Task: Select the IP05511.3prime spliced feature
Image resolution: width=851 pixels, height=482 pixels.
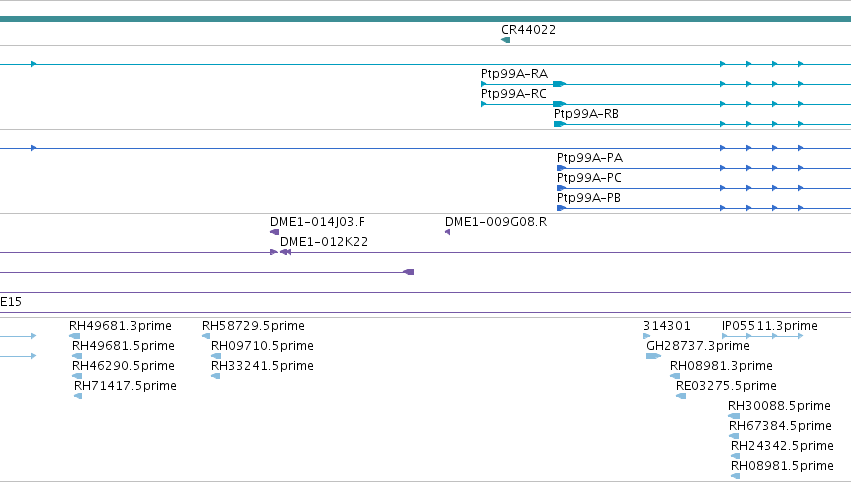Action: click(x=763, y=336)
